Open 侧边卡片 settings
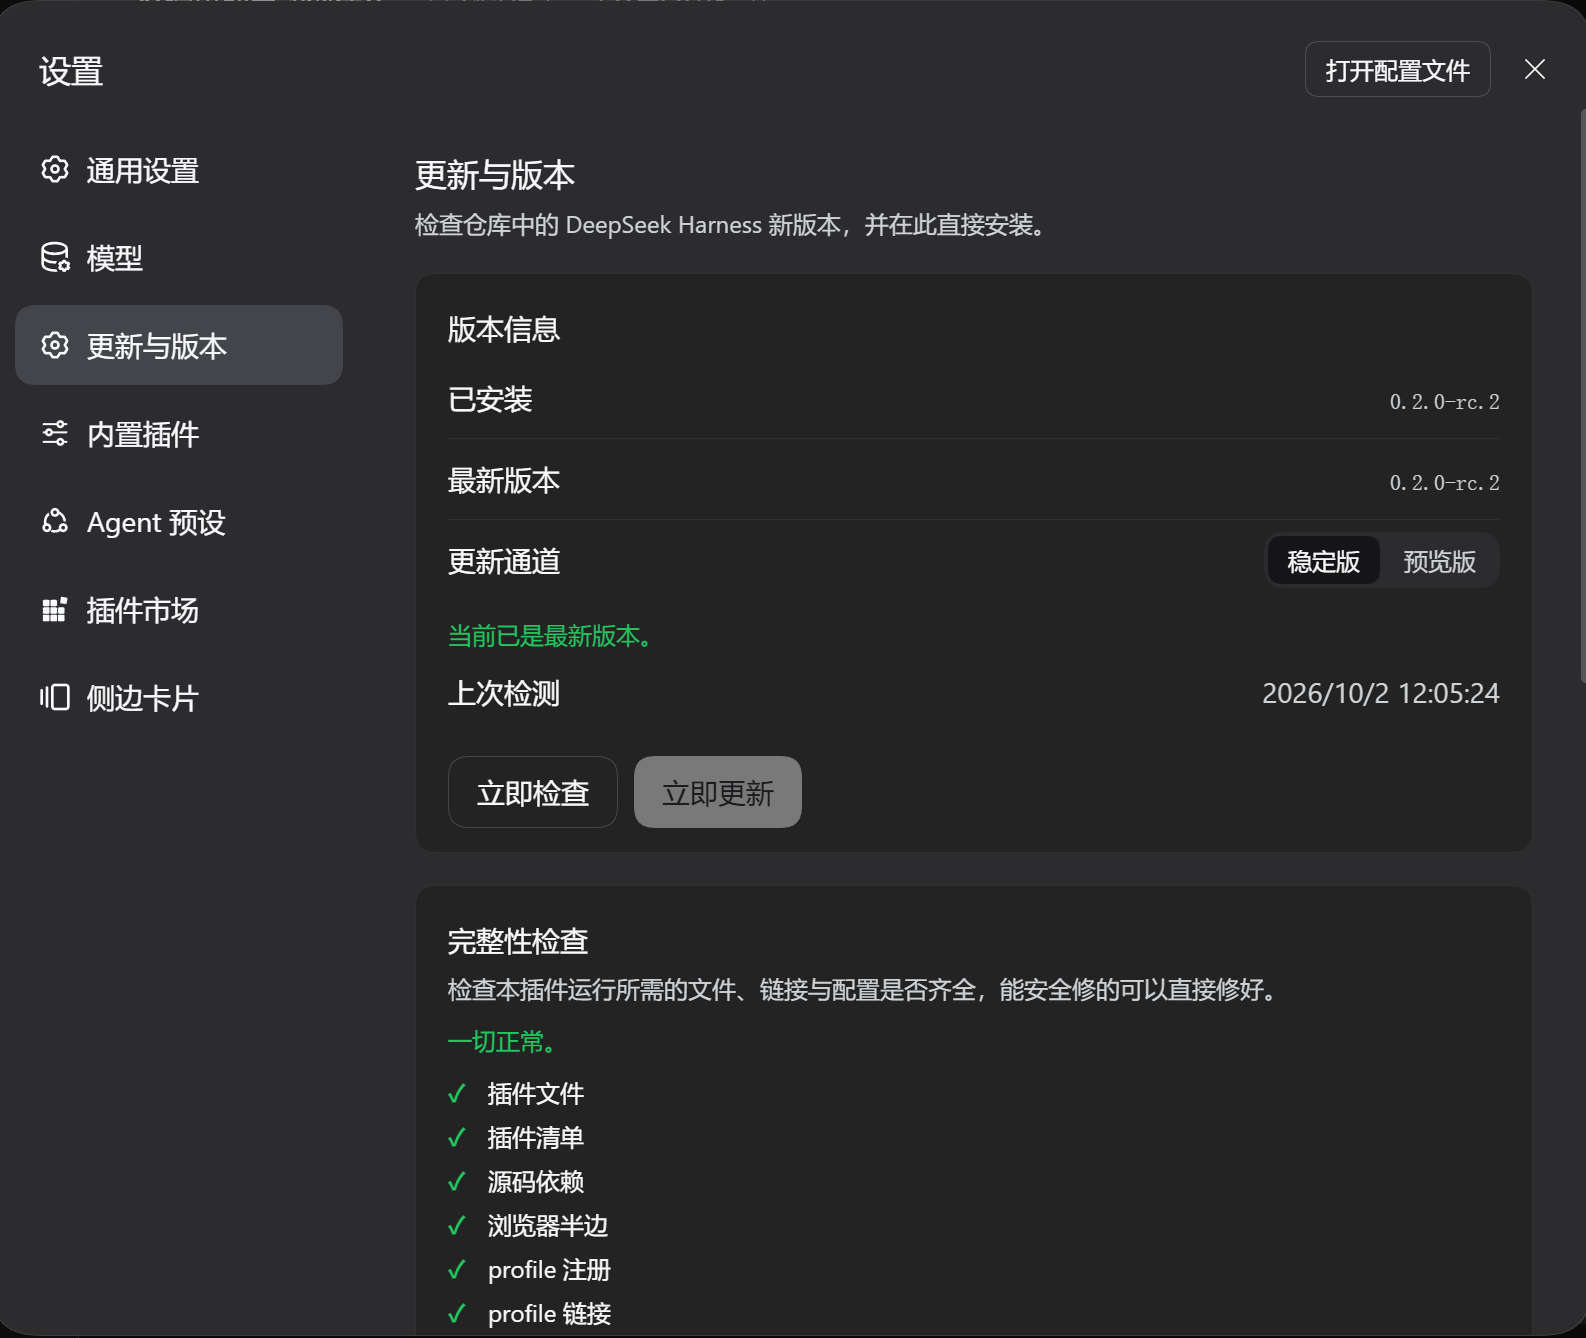The height and width of the screenshot is (1338, 1586). click(x=179, y=698)
